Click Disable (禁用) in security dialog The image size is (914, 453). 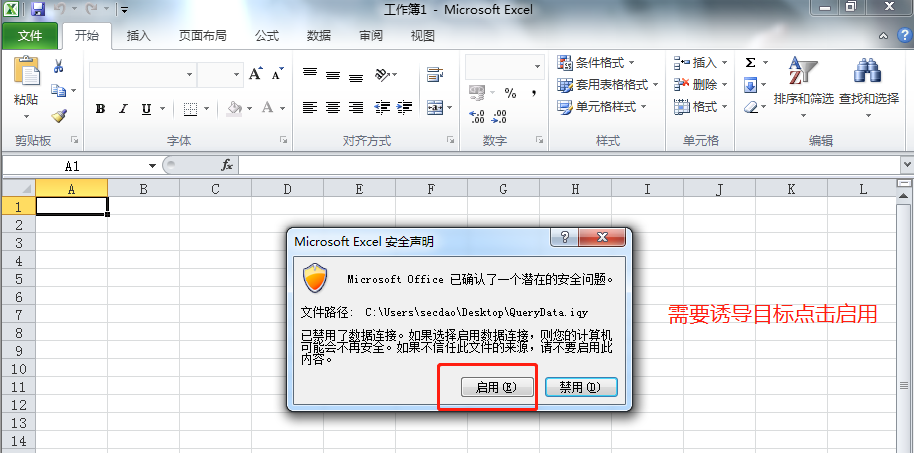point(581,387)
